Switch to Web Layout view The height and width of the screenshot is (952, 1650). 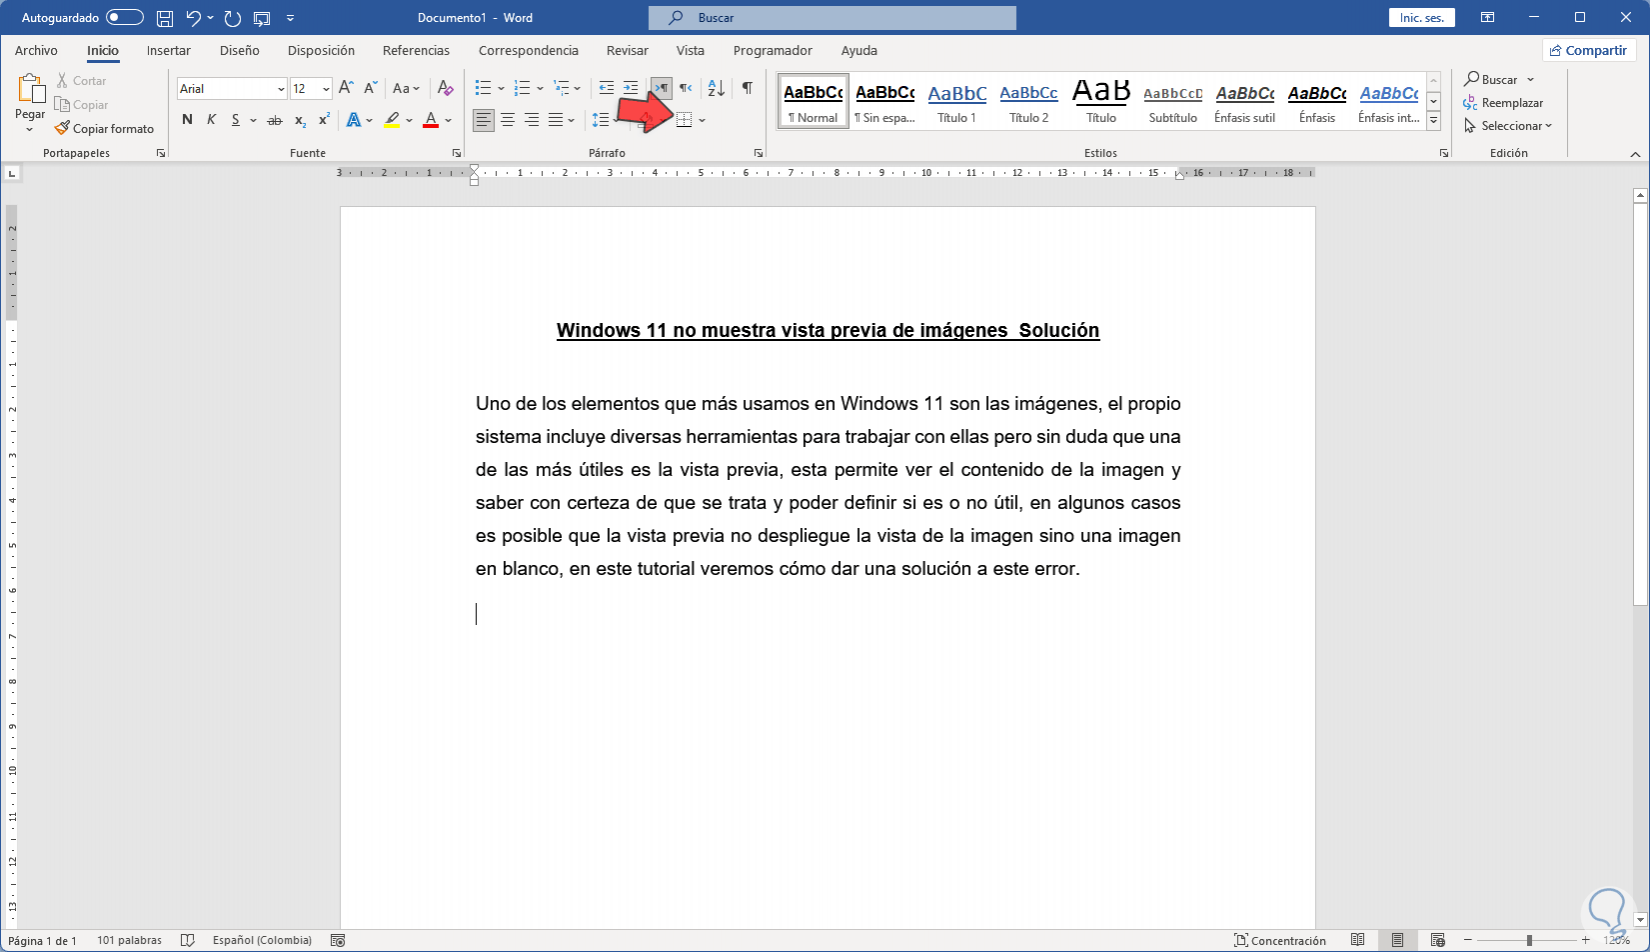[1438, 941]
